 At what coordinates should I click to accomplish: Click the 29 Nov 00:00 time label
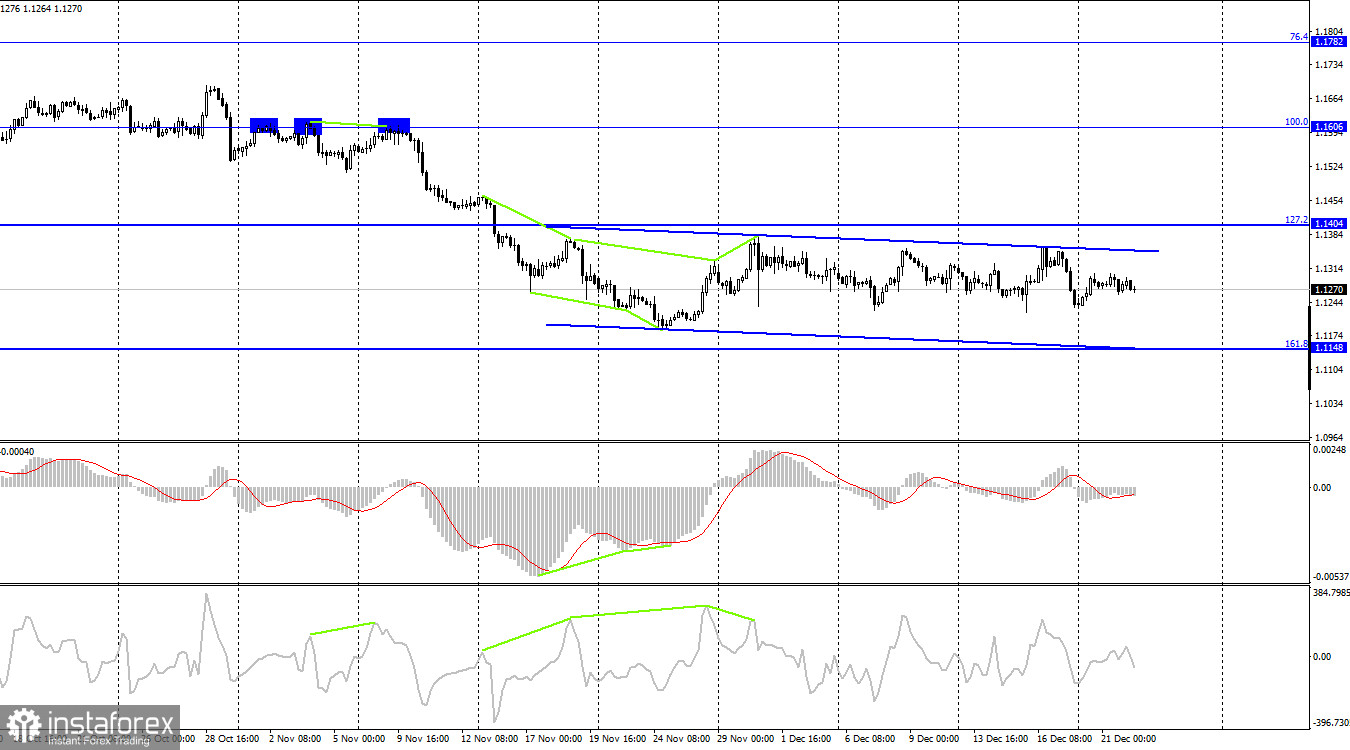(744, 739)
